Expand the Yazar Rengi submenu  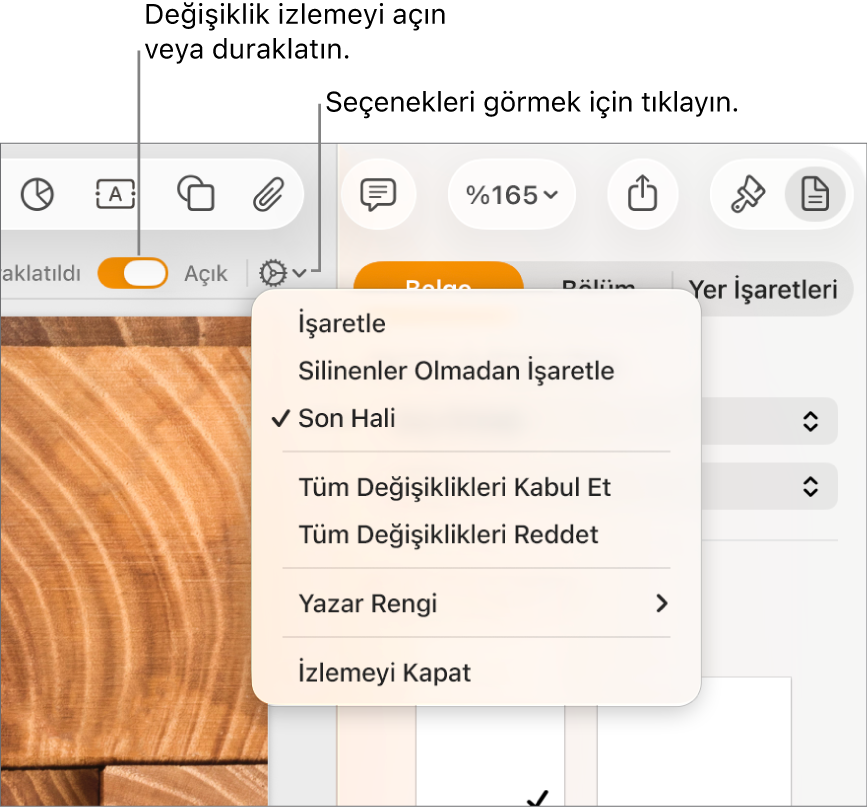[477, 603]
